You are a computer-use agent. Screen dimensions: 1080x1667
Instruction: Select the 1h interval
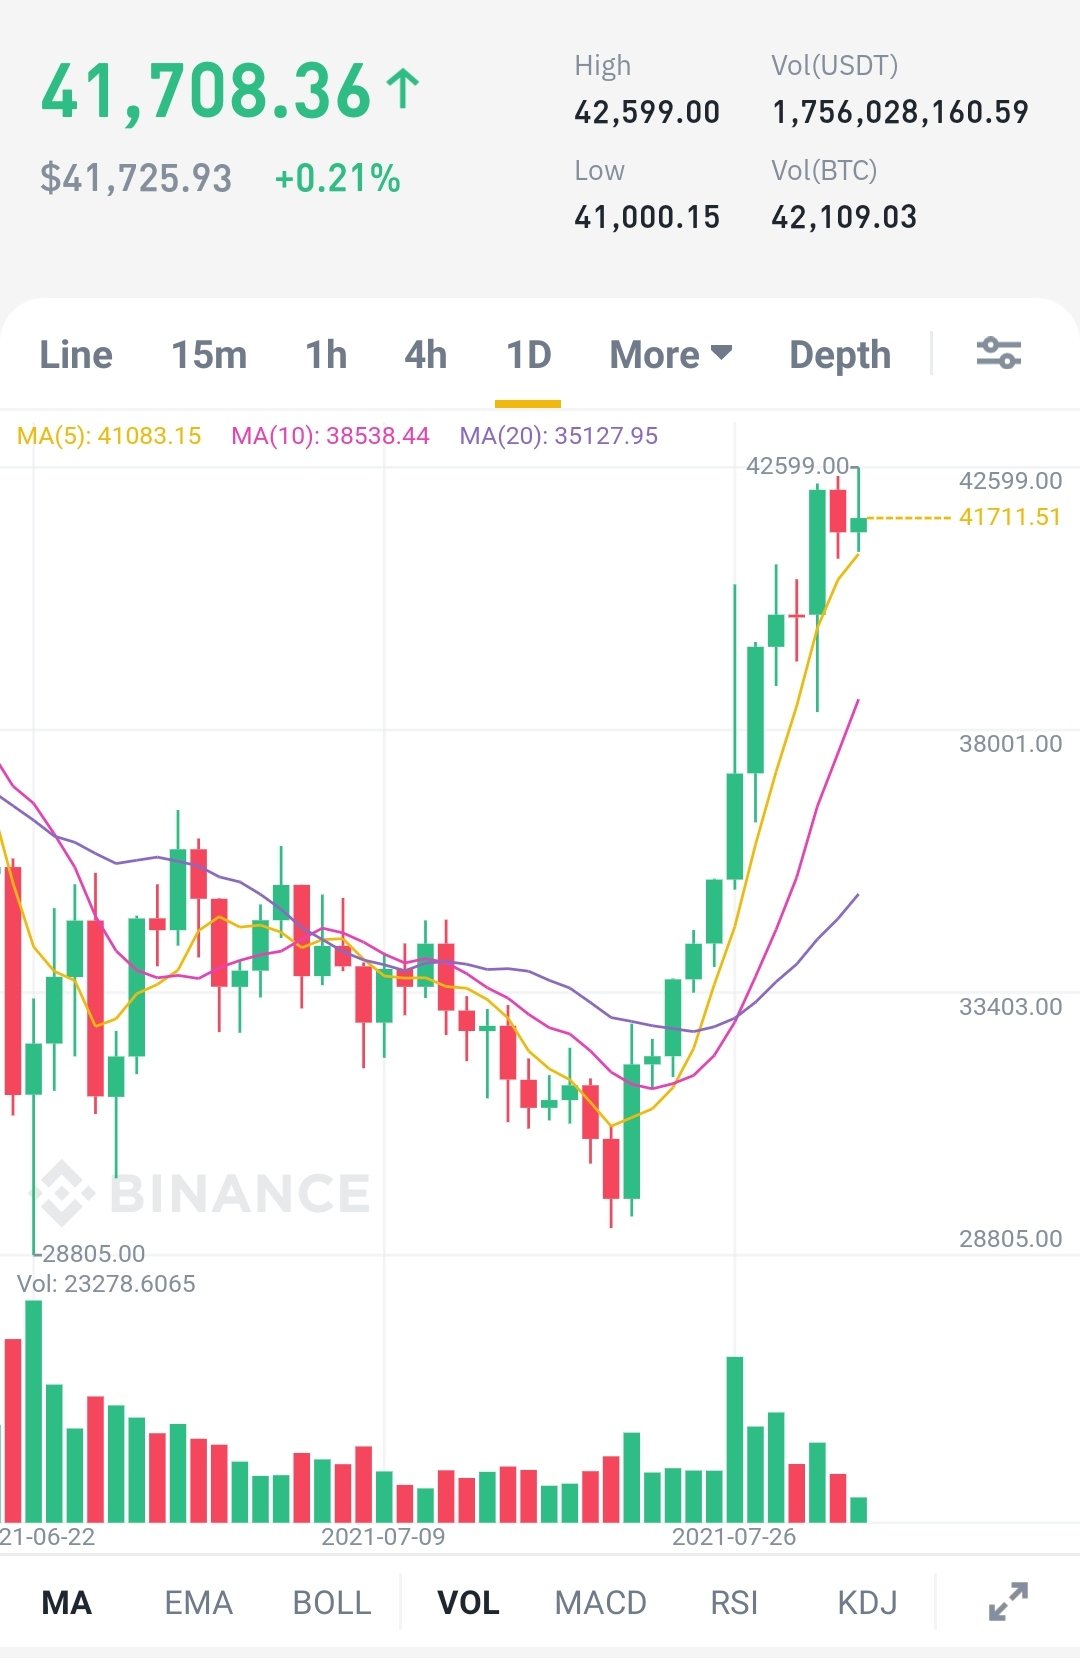326,355
